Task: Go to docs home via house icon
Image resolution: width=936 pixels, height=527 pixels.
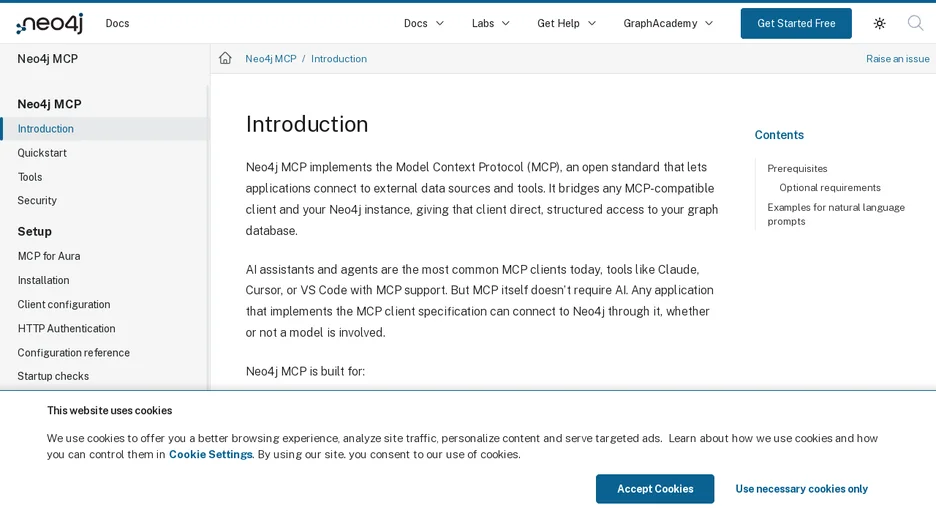Action: pyautogui.click(x=225, y=58)
